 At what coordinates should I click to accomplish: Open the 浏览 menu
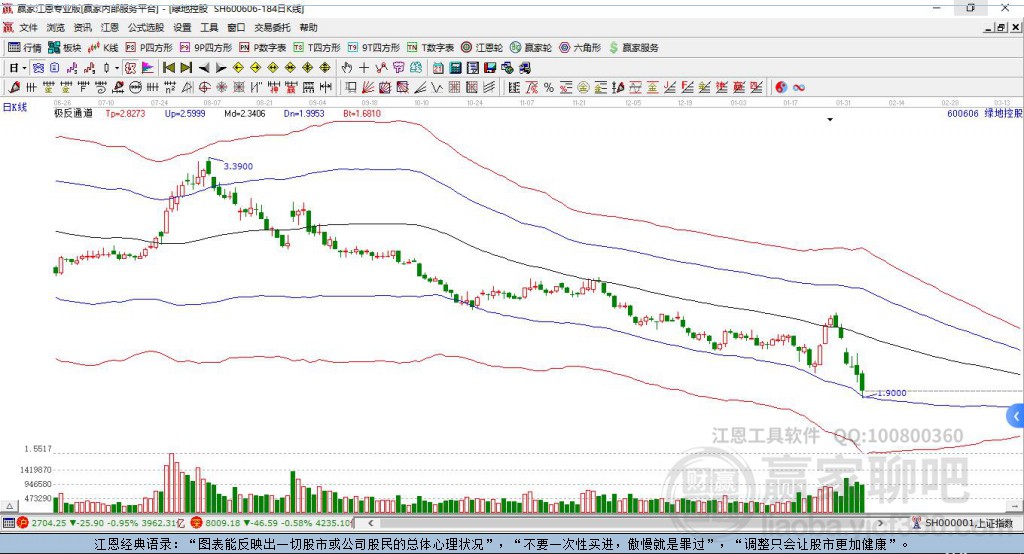56,27
